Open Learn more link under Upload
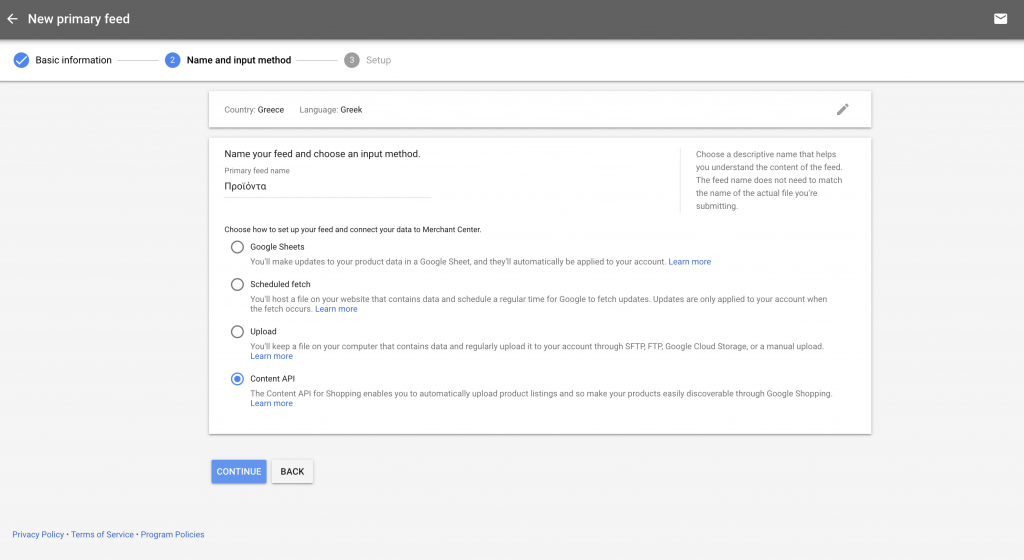1024x560 pixels. (x=272, y=356)
